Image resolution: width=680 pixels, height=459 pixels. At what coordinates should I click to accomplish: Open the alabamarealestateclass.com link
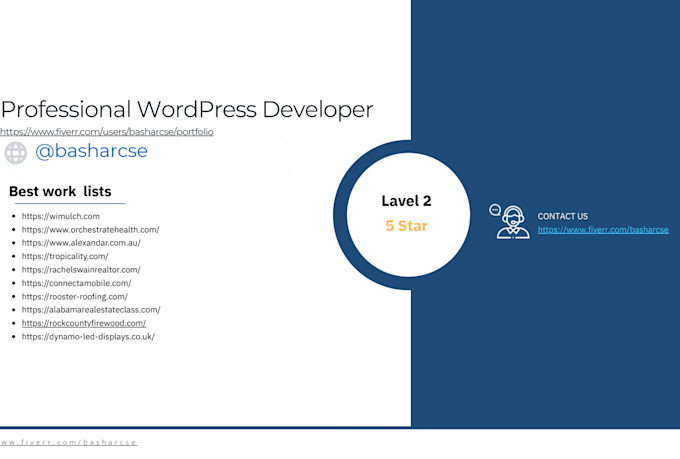click(x=91, y=310)
